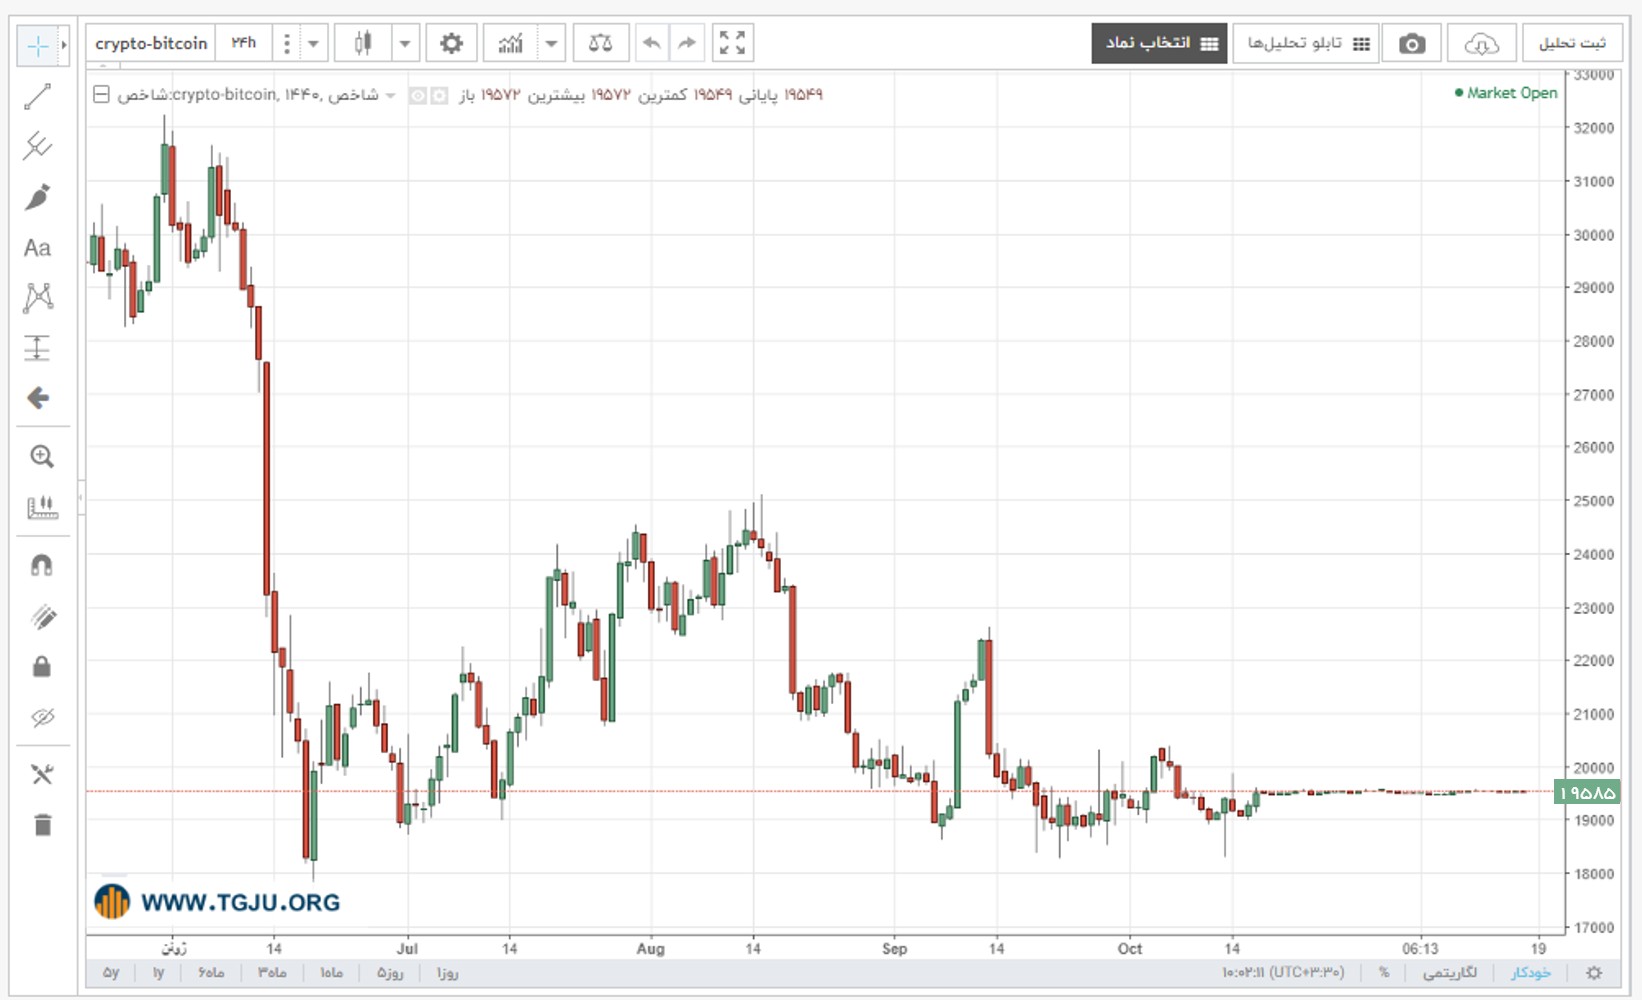This screenshot has height=1000, width=1642.
Task: Click the redo arrow
Action: pyautogui.click(x=687, y=43)
